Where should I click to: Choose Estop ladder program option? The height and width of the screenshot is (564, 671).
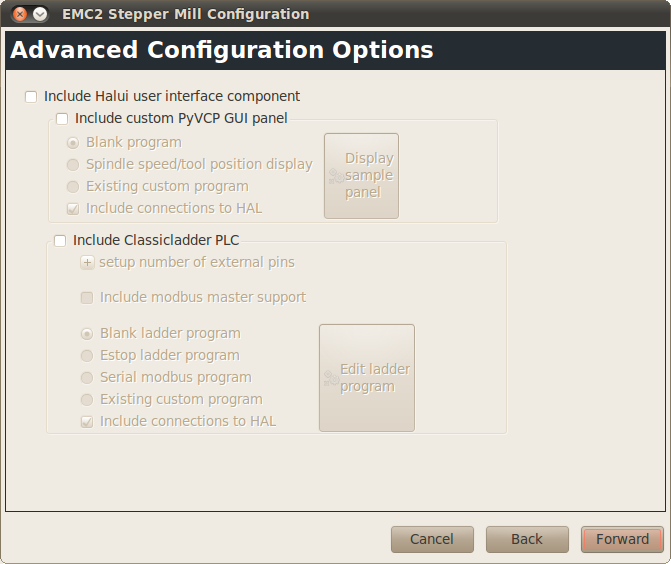point(87,356)
